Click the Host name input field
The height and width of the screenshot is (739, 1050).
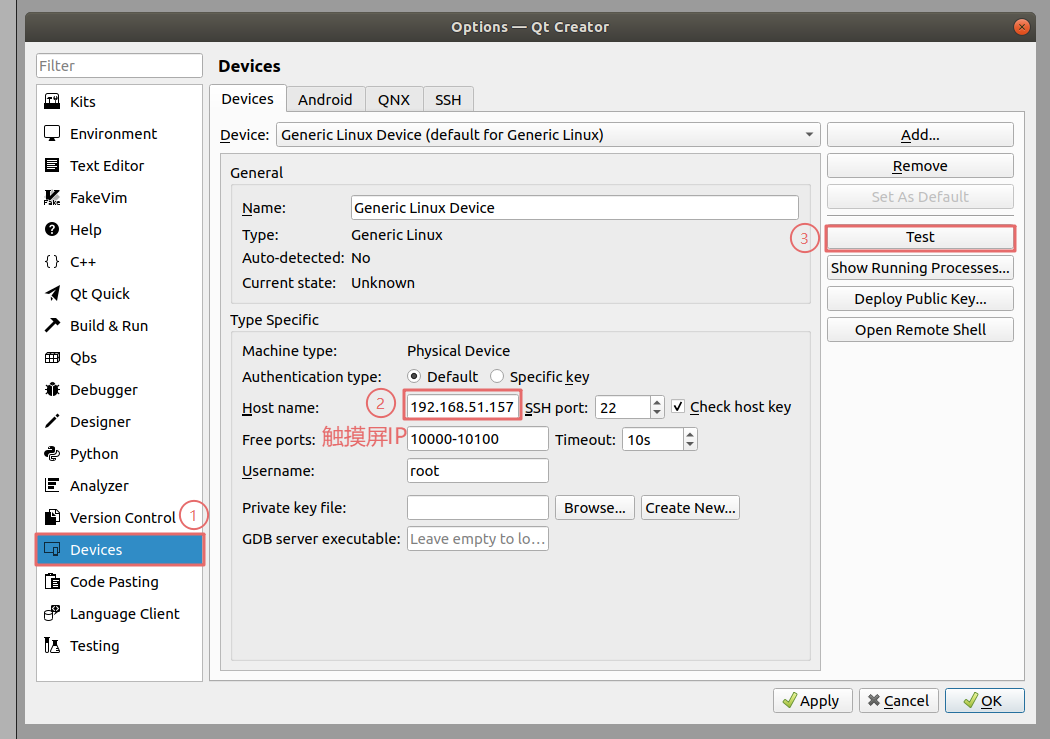pos(462,407)
